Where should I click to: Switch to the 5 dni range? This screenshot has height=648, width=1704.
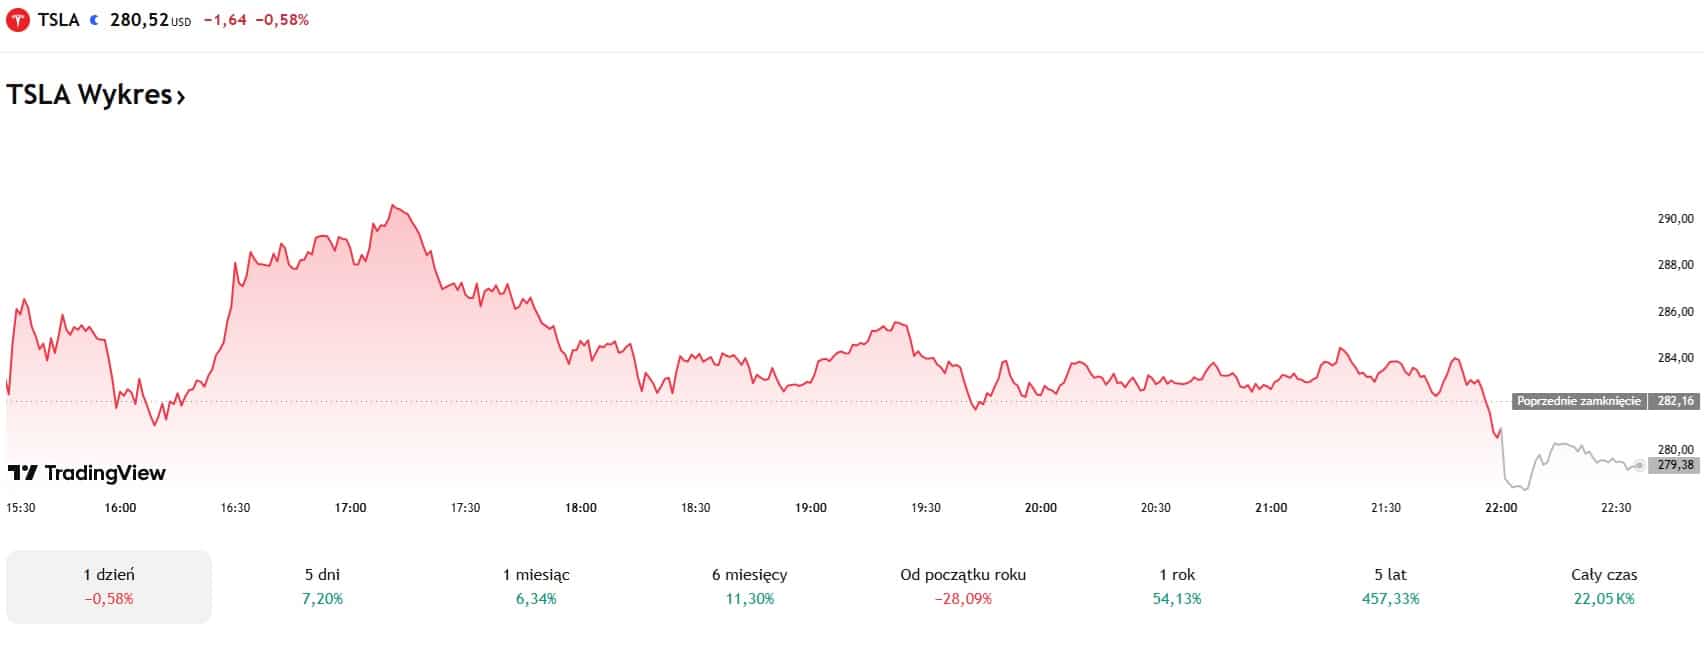[x=322, y=586]
